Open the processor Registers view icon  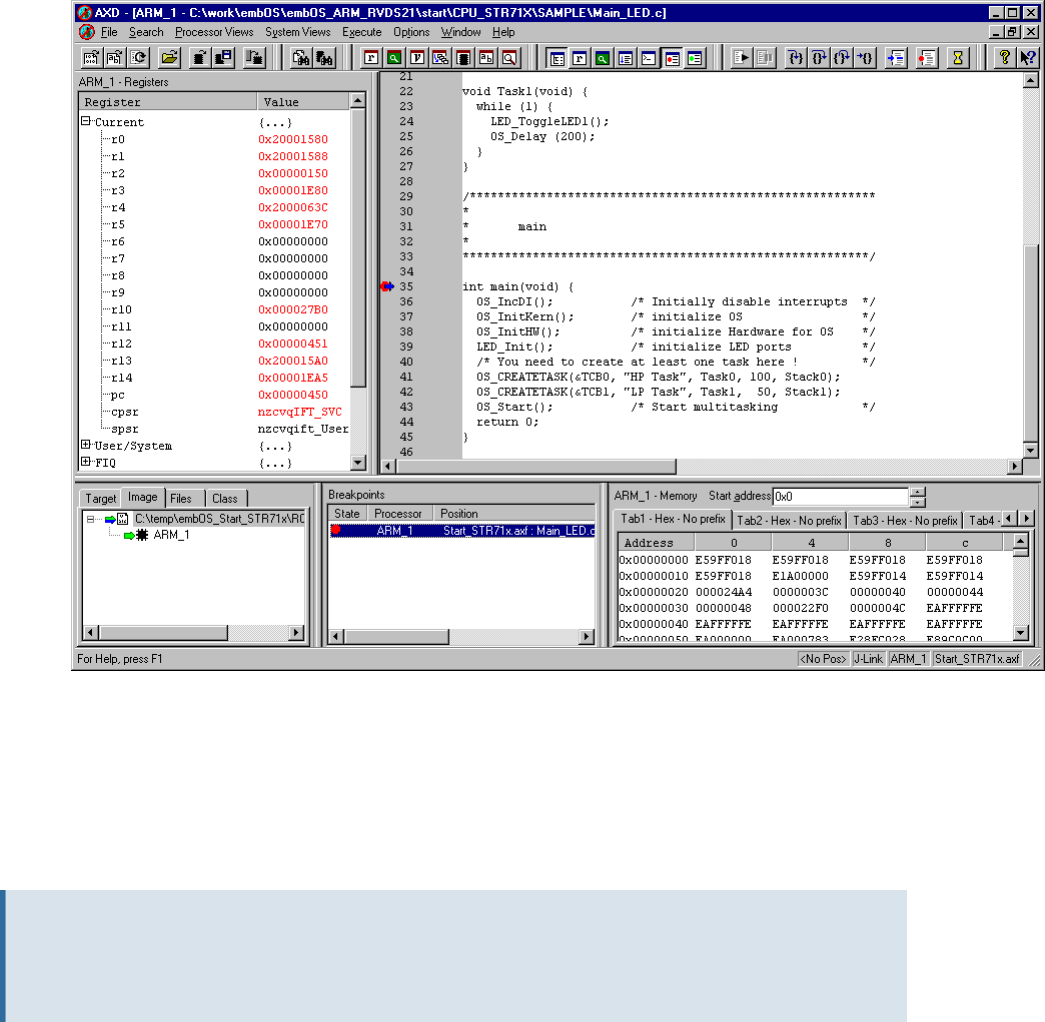pos(370,57)
